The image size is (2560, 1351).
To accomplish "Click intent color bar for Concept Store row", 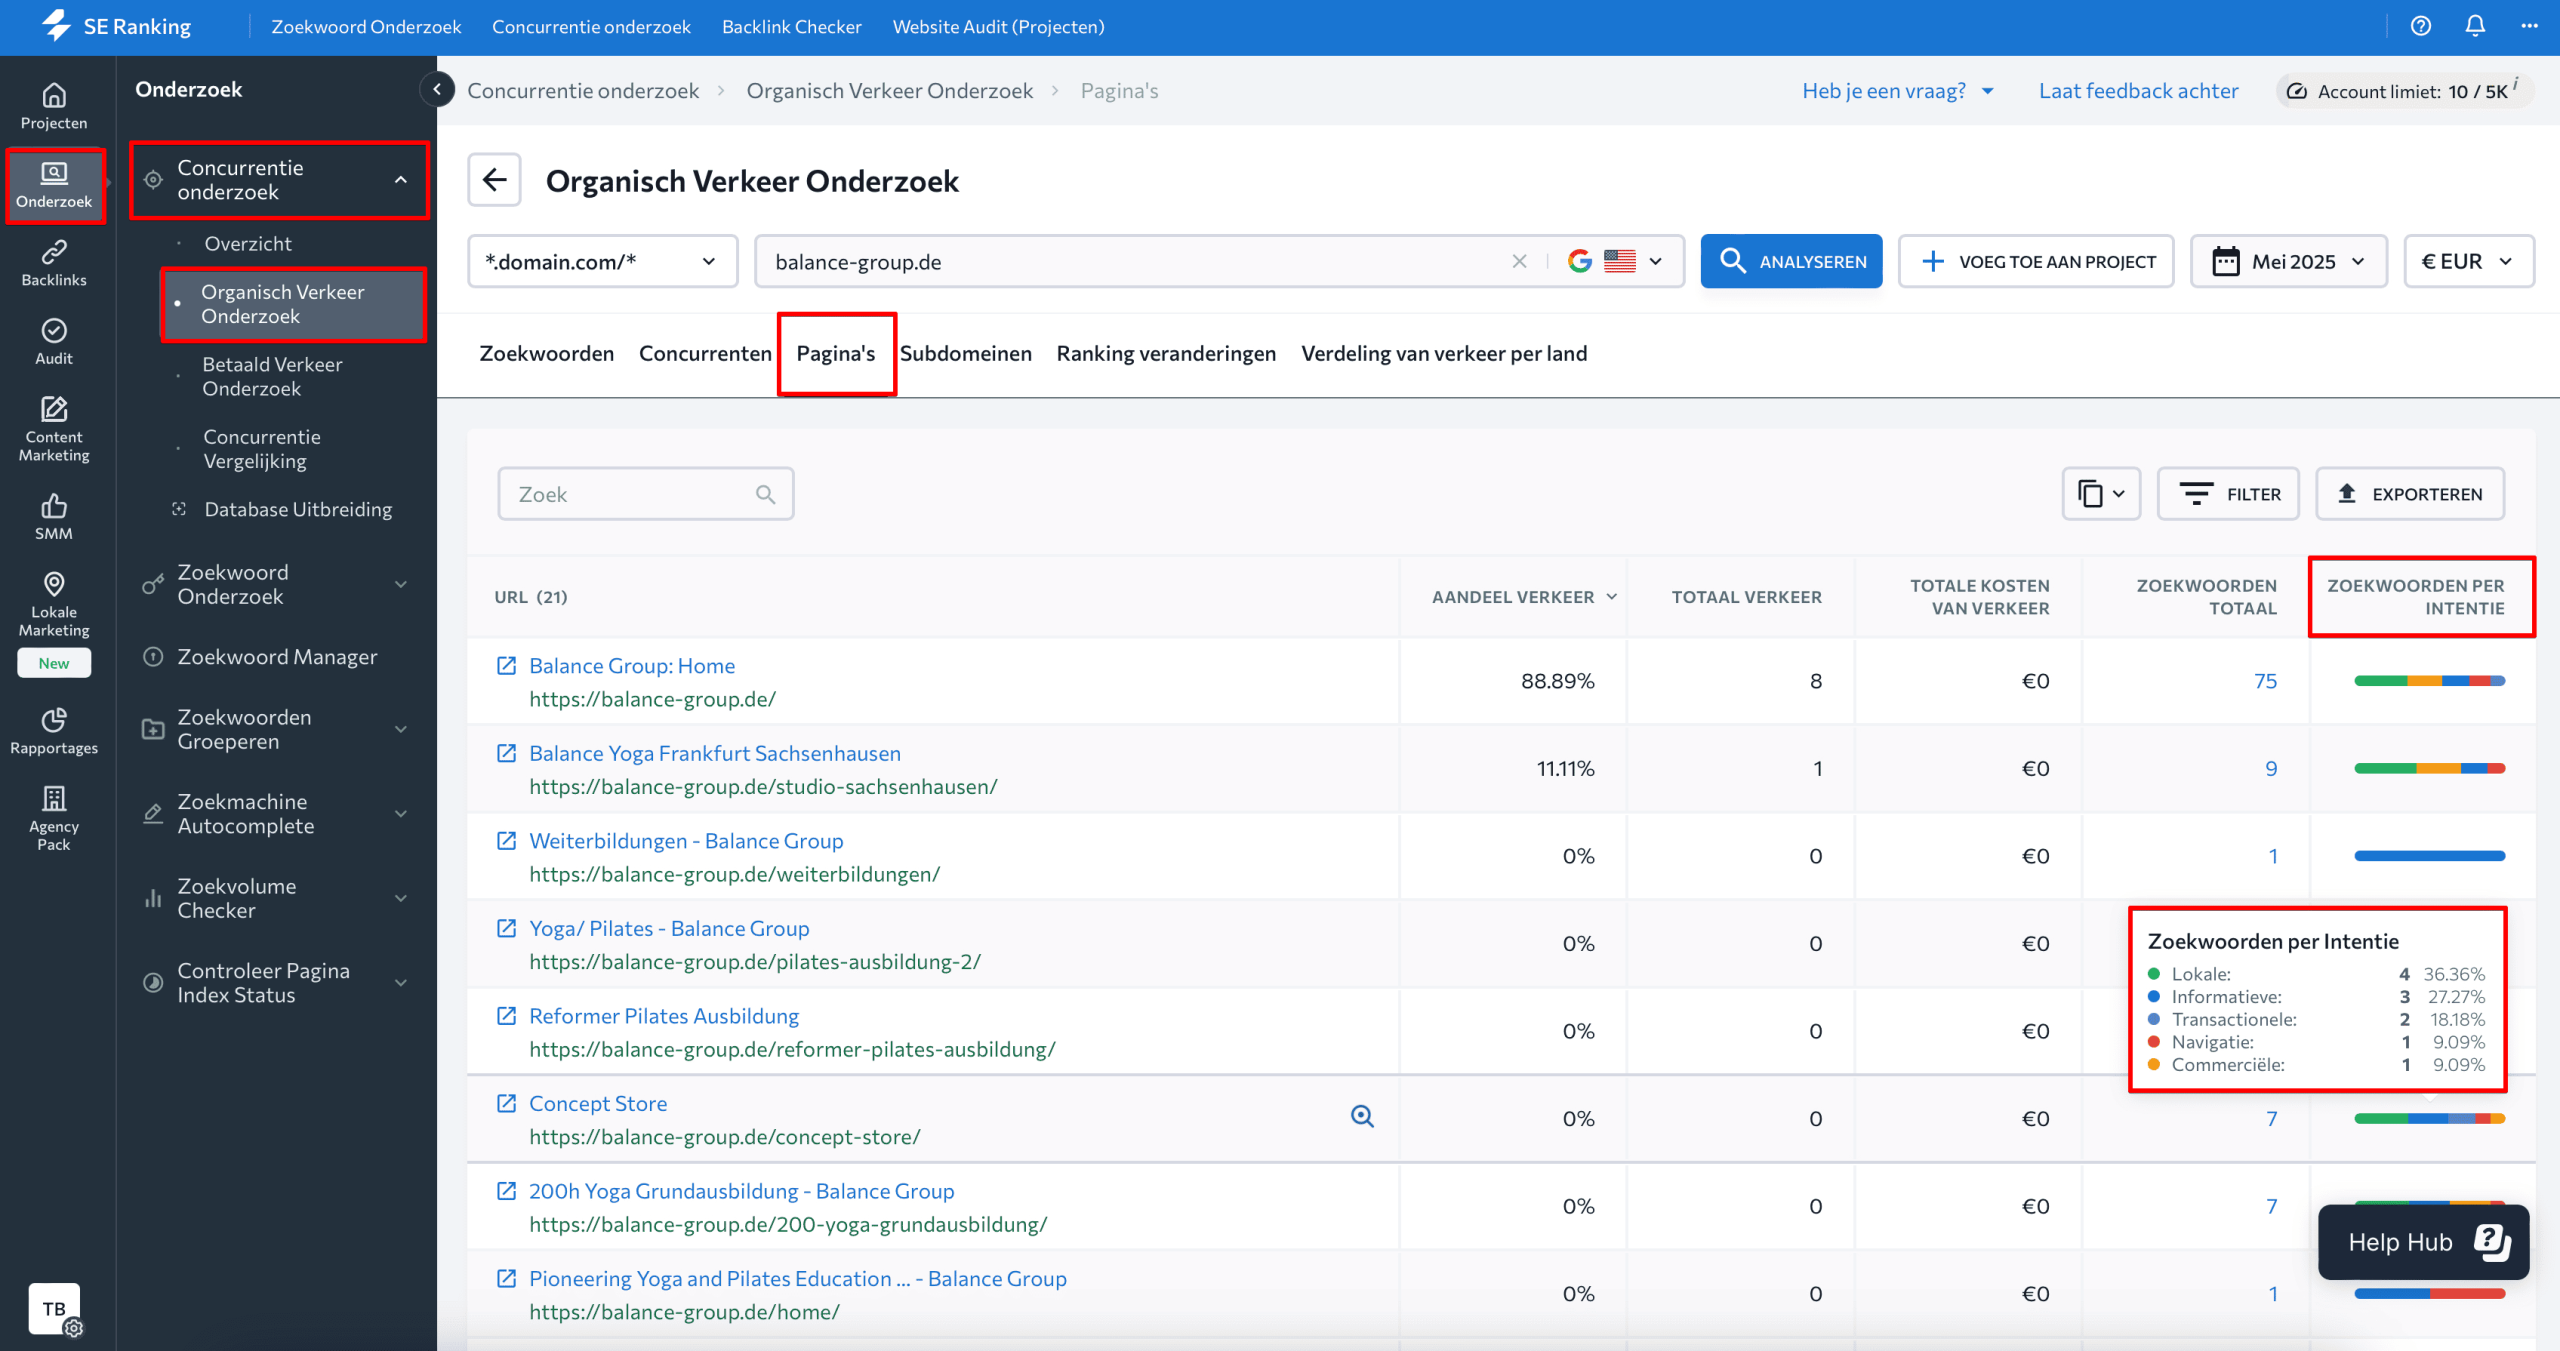I will point(2429,1119).
